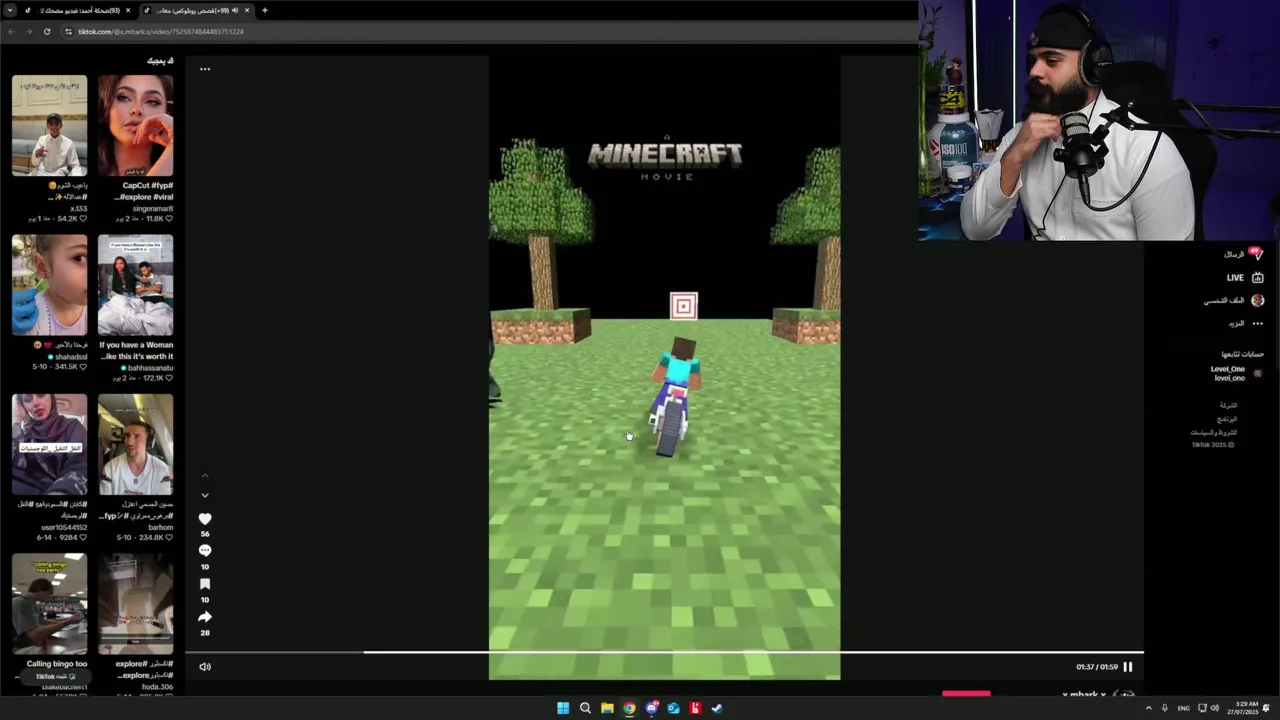This screenshot has width=1280, height=720.
Task: Go forward using the browser forward arrow
Action: click(x=28, y=32)
